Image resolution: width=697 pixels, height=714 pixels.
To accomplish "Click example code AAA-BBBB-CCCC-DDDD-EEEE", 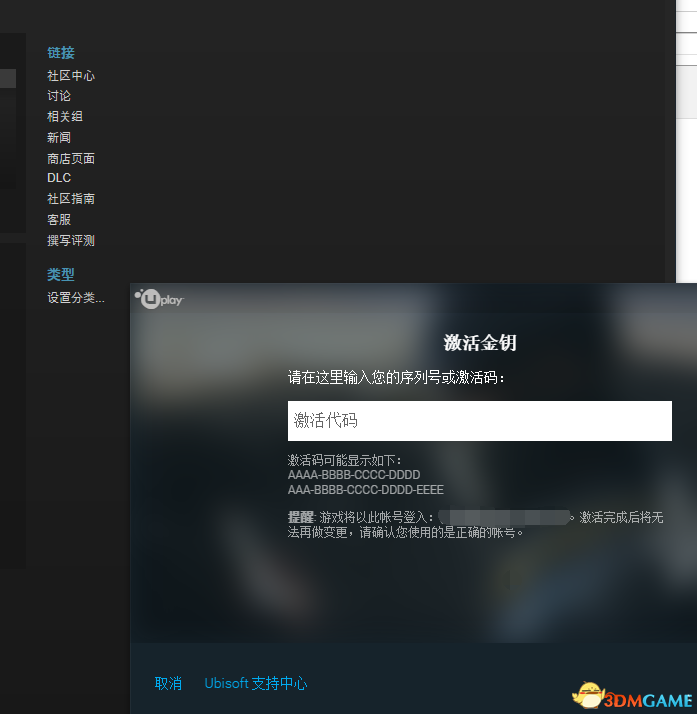I will 366,490.
